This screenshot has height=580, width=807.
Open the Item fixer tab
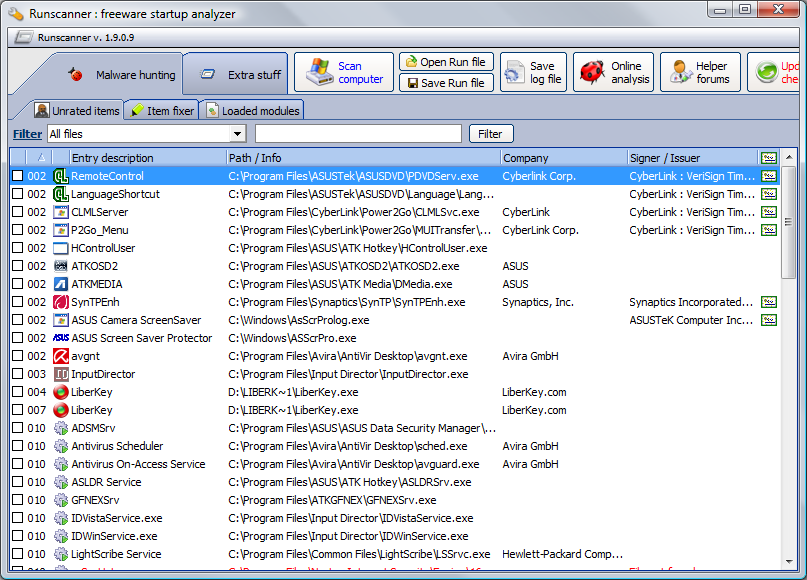tap(163, 111)
